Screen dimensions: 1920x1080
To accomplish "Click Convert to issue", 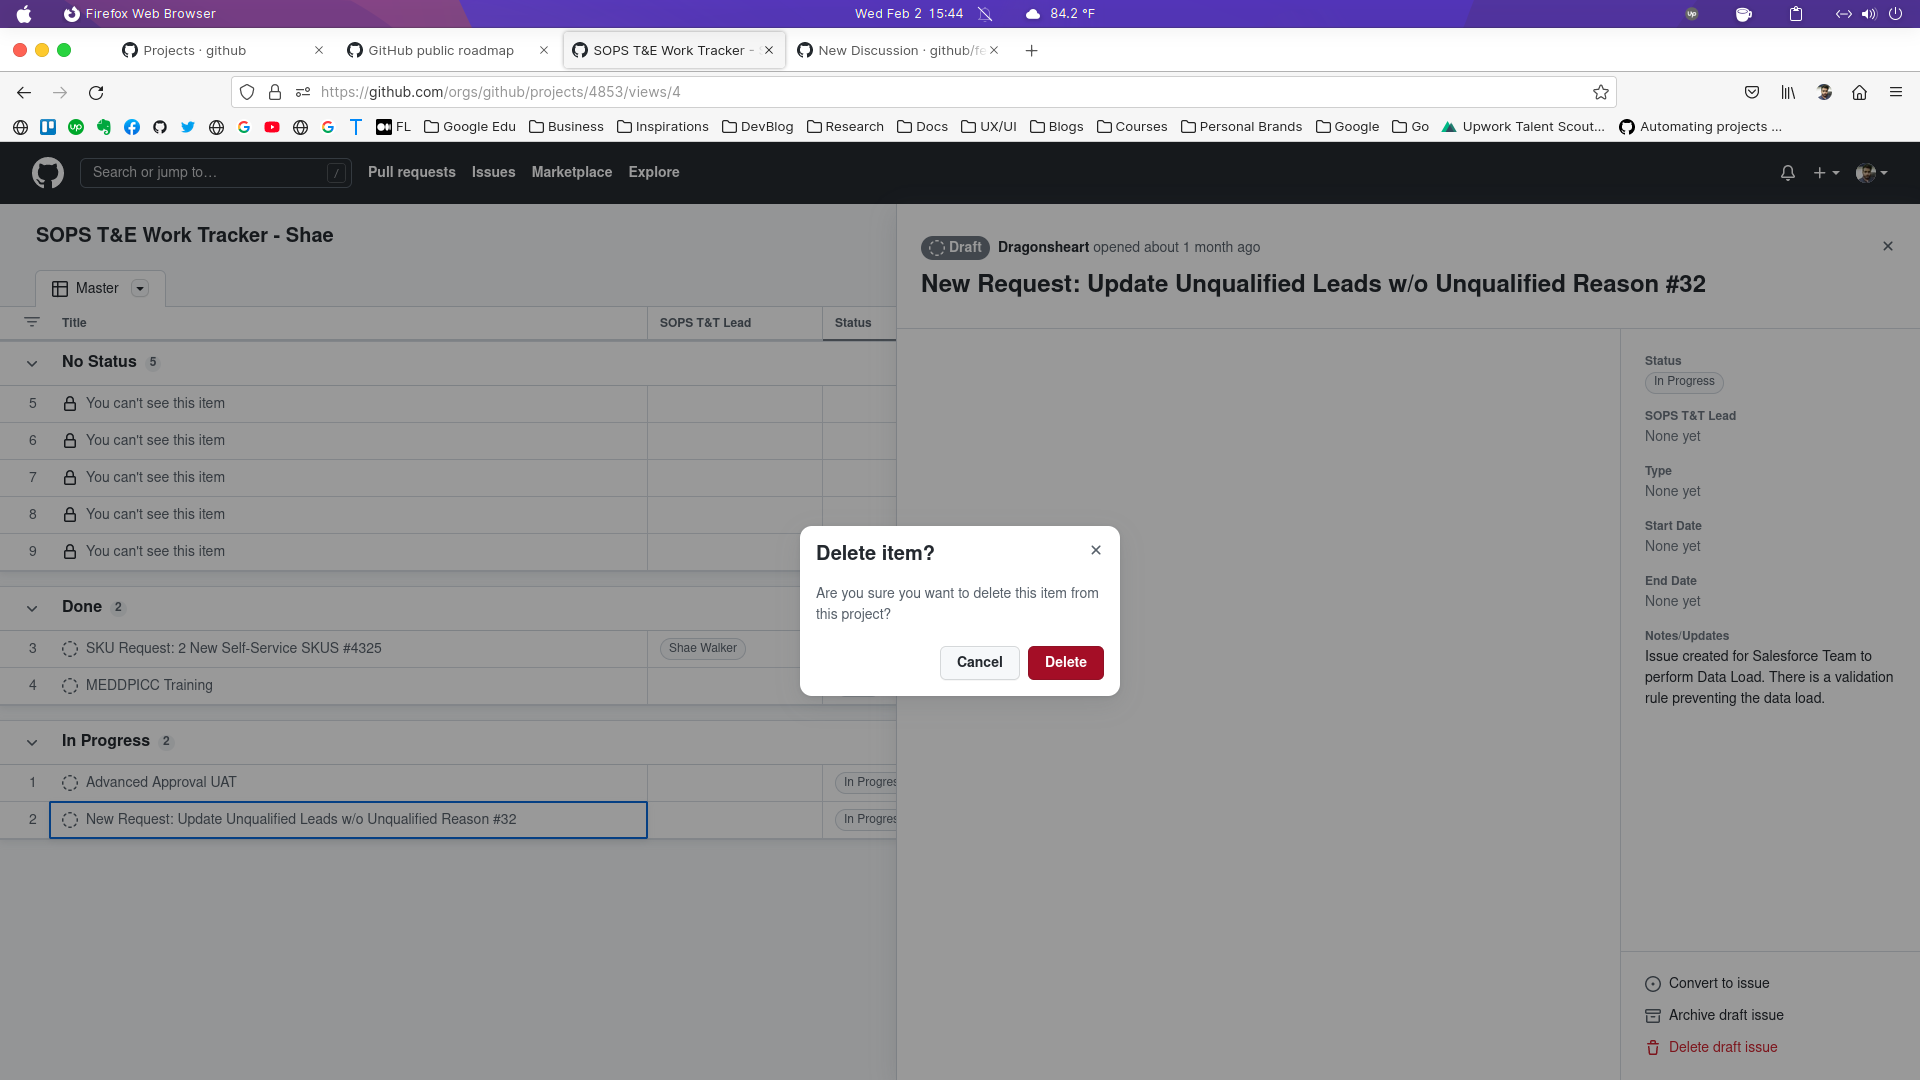I will click(x=1708, y=984).
